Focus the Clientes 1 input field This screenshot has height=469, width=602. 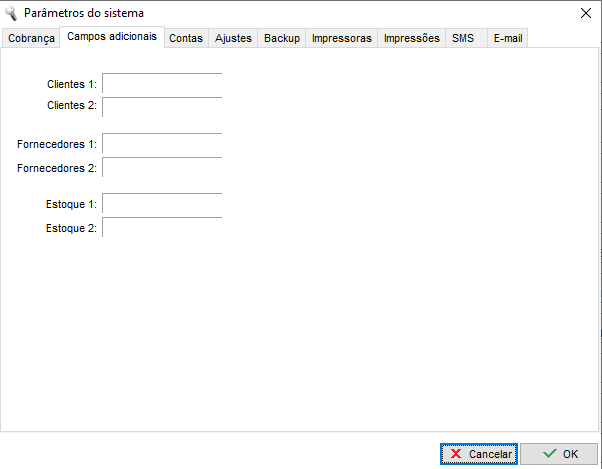(162, 85)
